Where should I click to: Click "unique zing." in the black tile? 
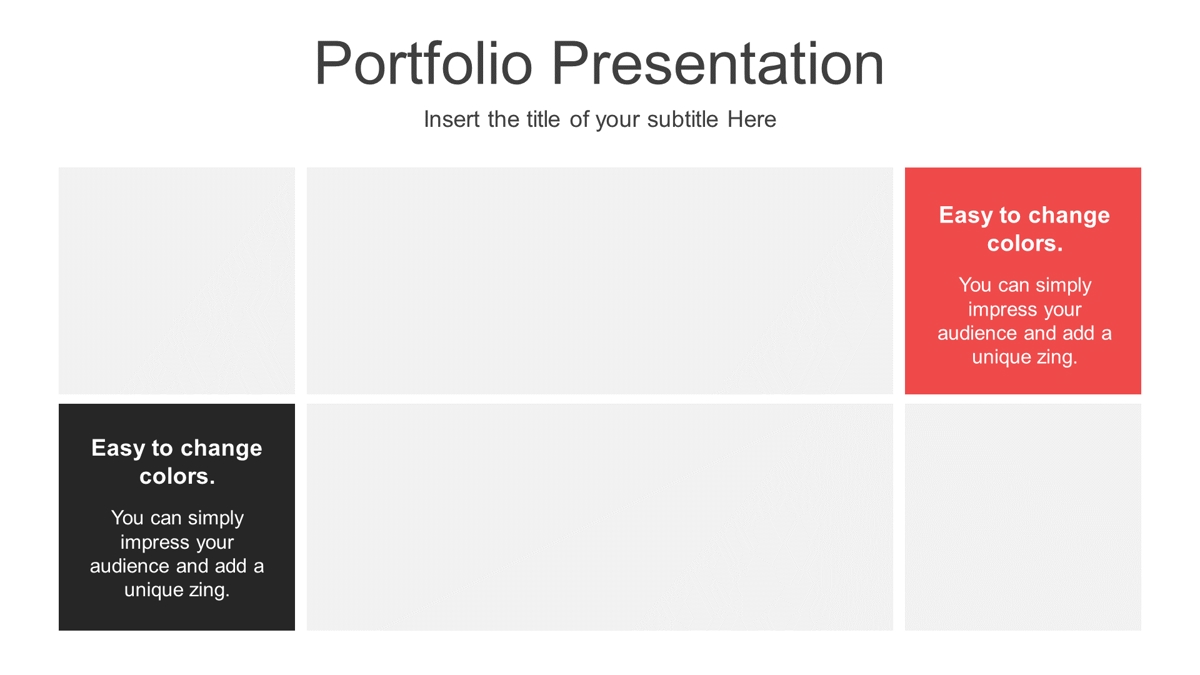(177, 590)
